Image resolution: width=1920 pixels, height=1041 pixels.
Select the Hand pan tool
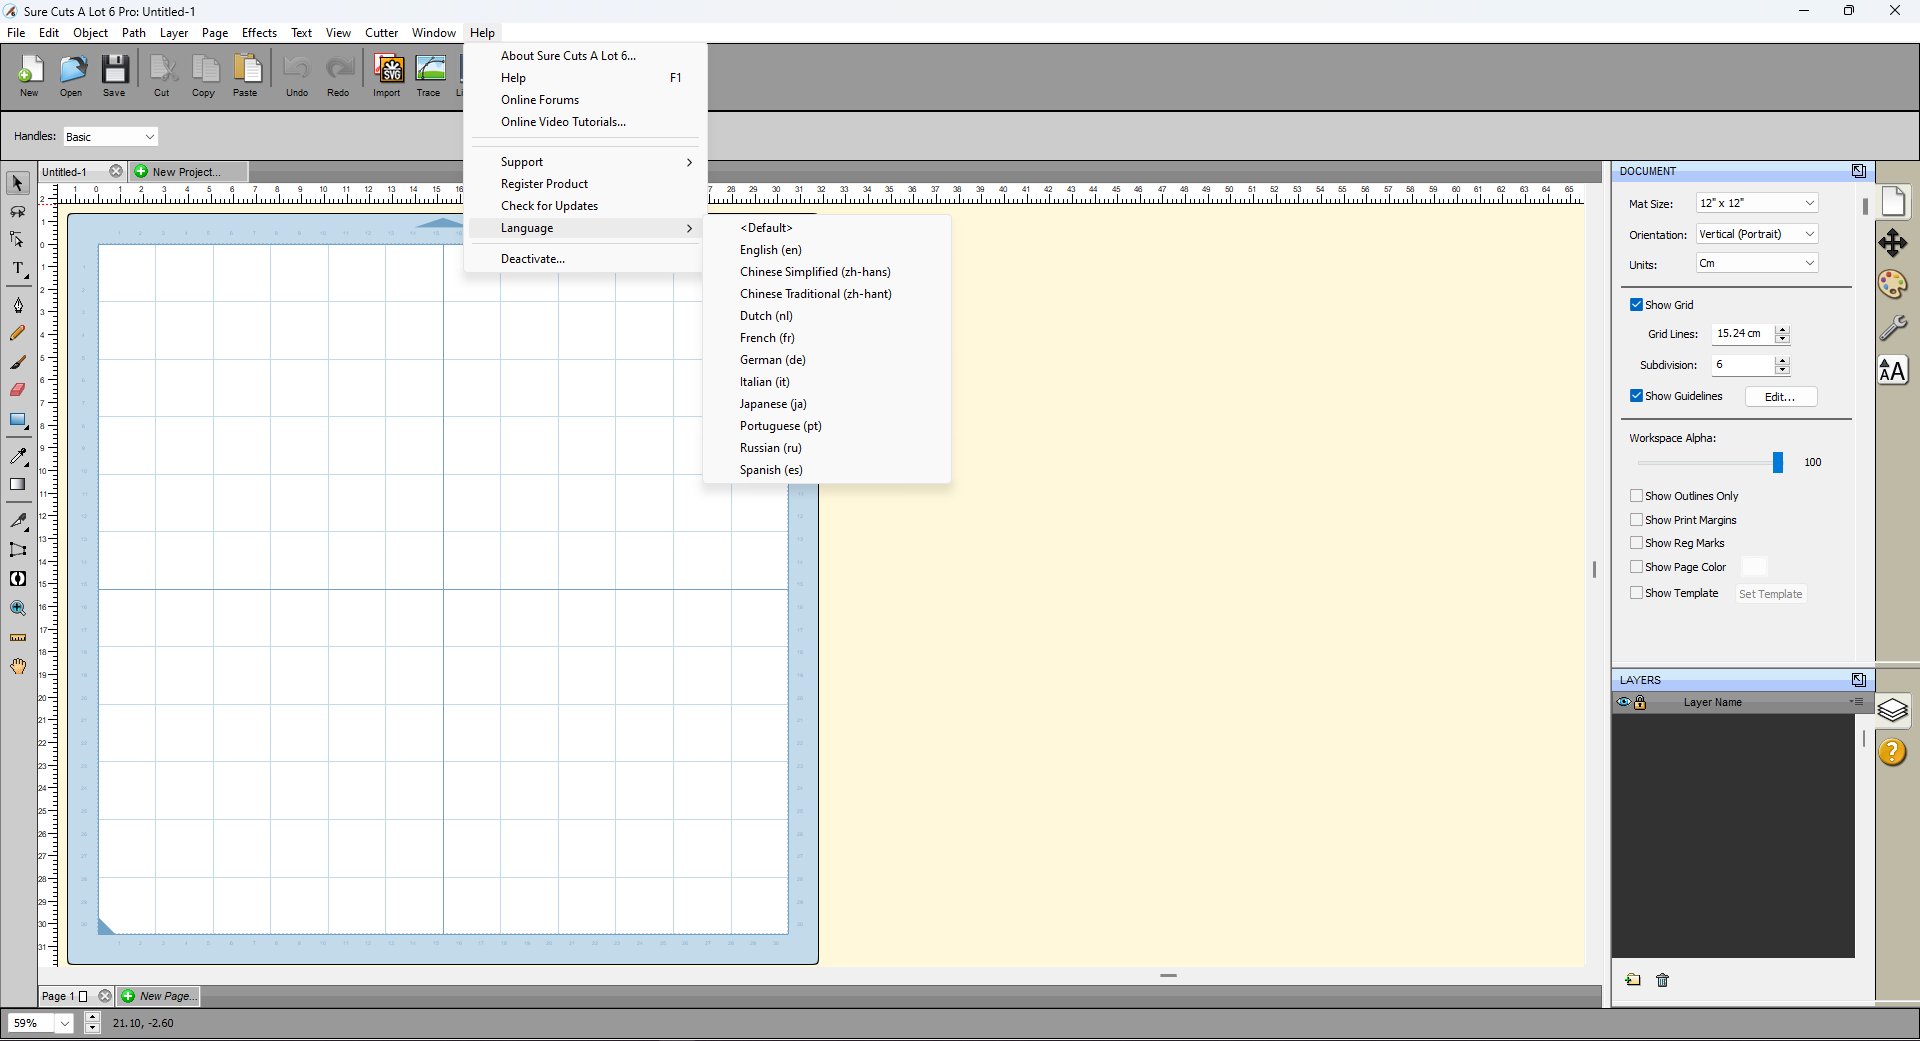tap(17, 666)
